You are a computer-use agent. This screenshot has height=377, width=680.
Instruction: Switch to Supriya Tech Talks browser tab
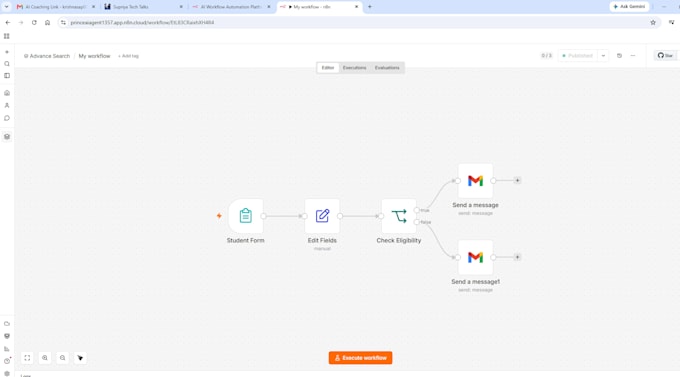[143, 7]
